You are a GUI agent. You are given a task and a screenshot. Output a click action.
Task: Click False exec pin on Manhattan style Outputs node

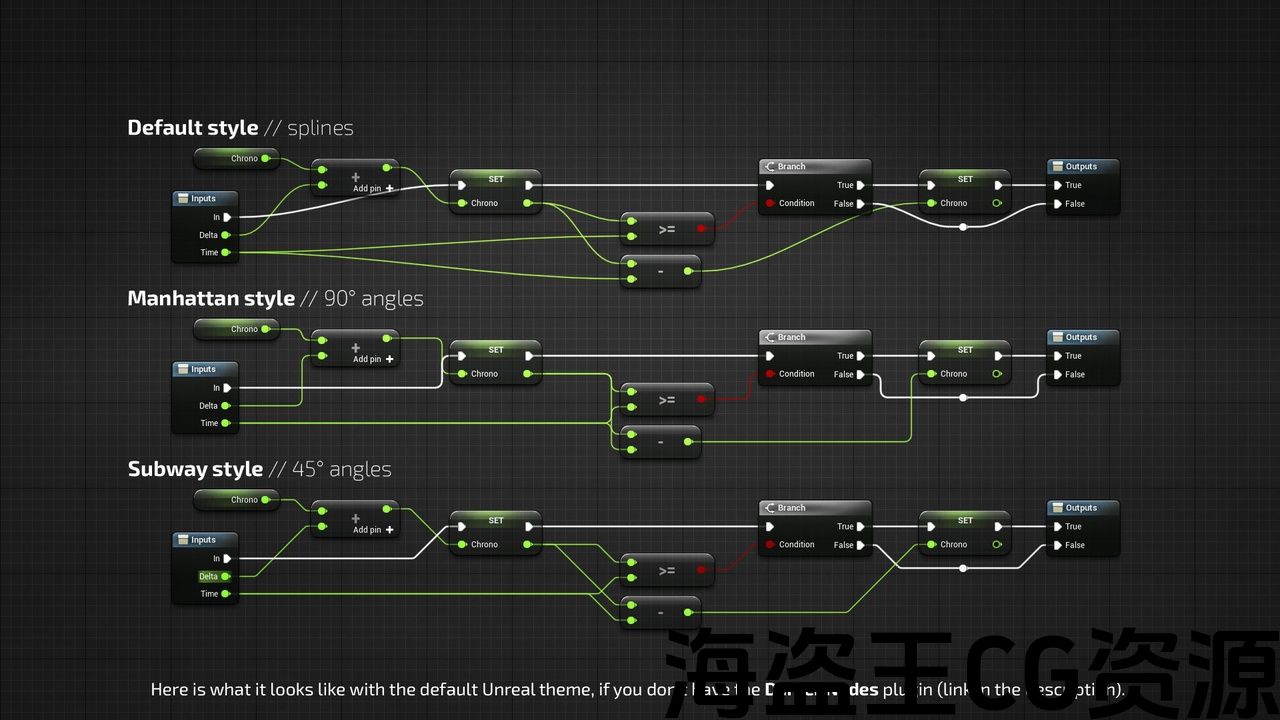(1058, 375)
